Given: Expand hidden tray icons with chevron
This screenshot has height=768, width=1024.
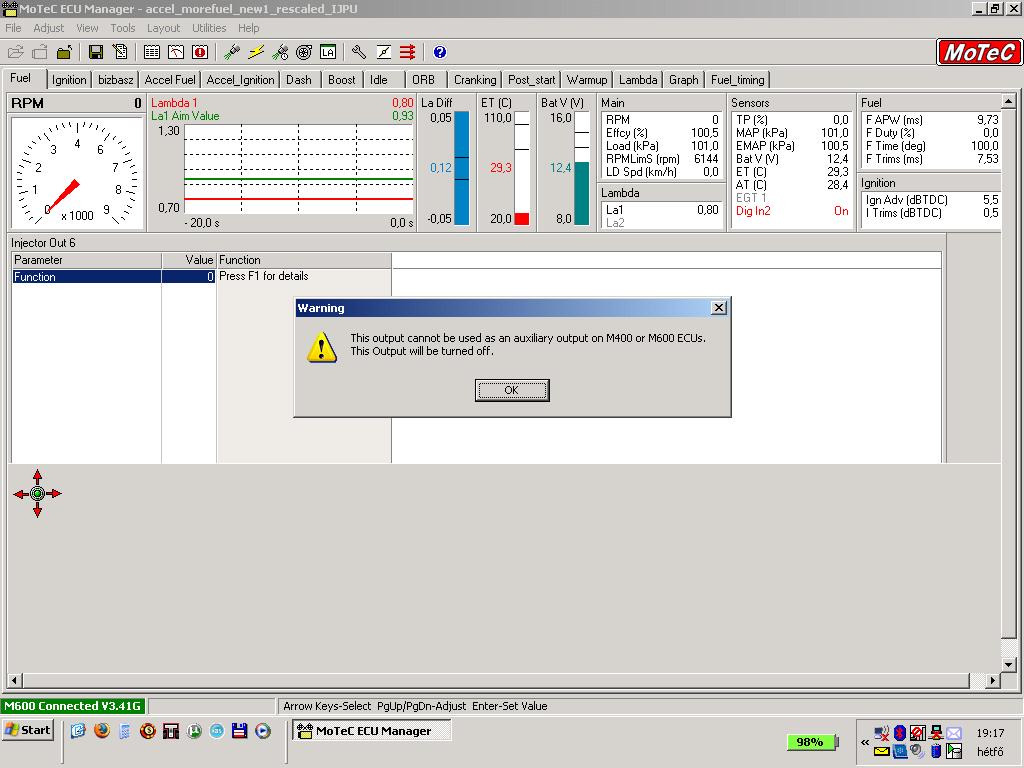Looking at the screenshot, I should click(x=865, y=742).
